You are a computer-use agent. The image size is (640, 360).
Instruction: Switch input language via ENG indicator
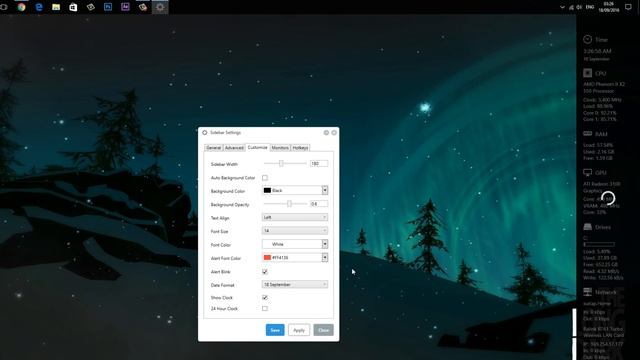point(590,7)
